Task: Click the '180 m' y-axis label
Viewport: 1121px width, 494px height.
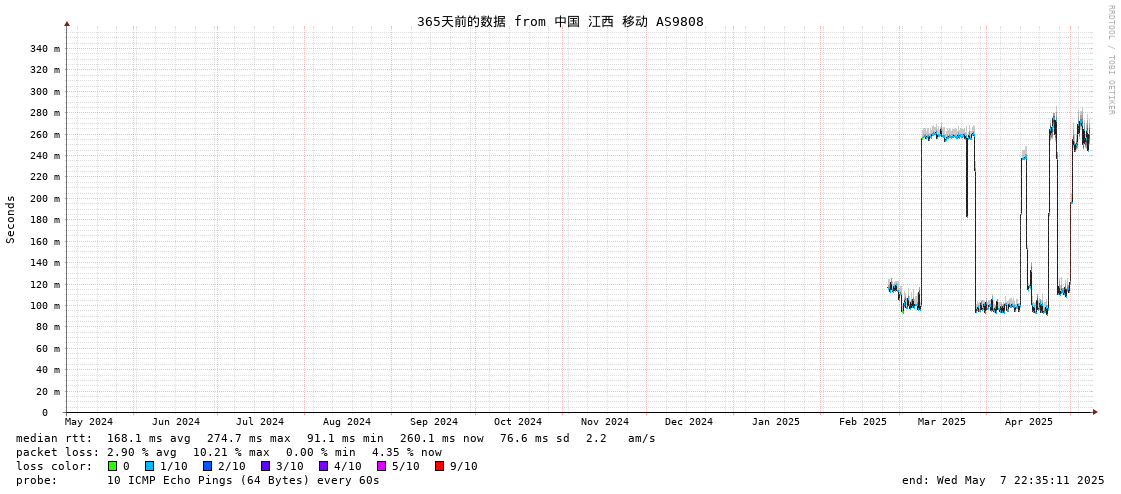Action: tap(44, 220)
